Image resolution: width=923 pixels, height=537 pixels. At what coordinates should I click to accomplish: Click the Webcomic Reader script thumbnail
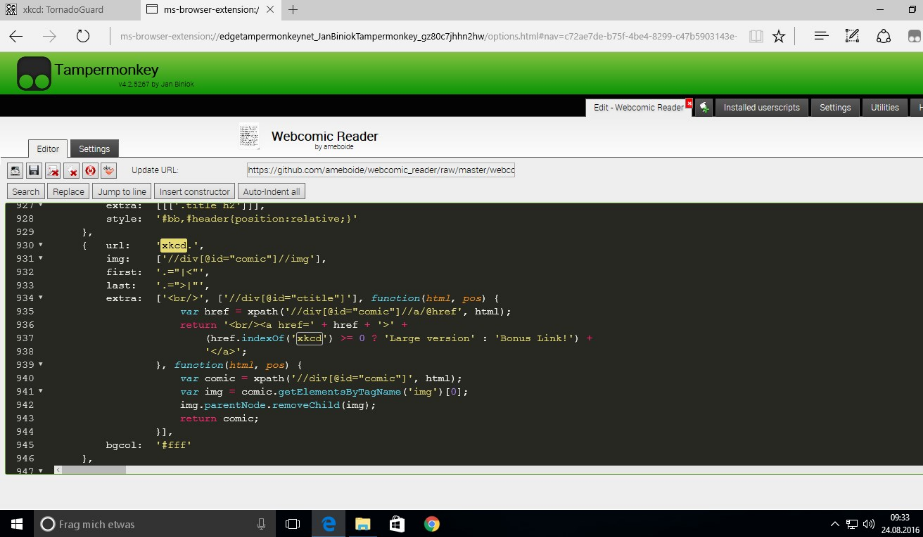point(249,136)
